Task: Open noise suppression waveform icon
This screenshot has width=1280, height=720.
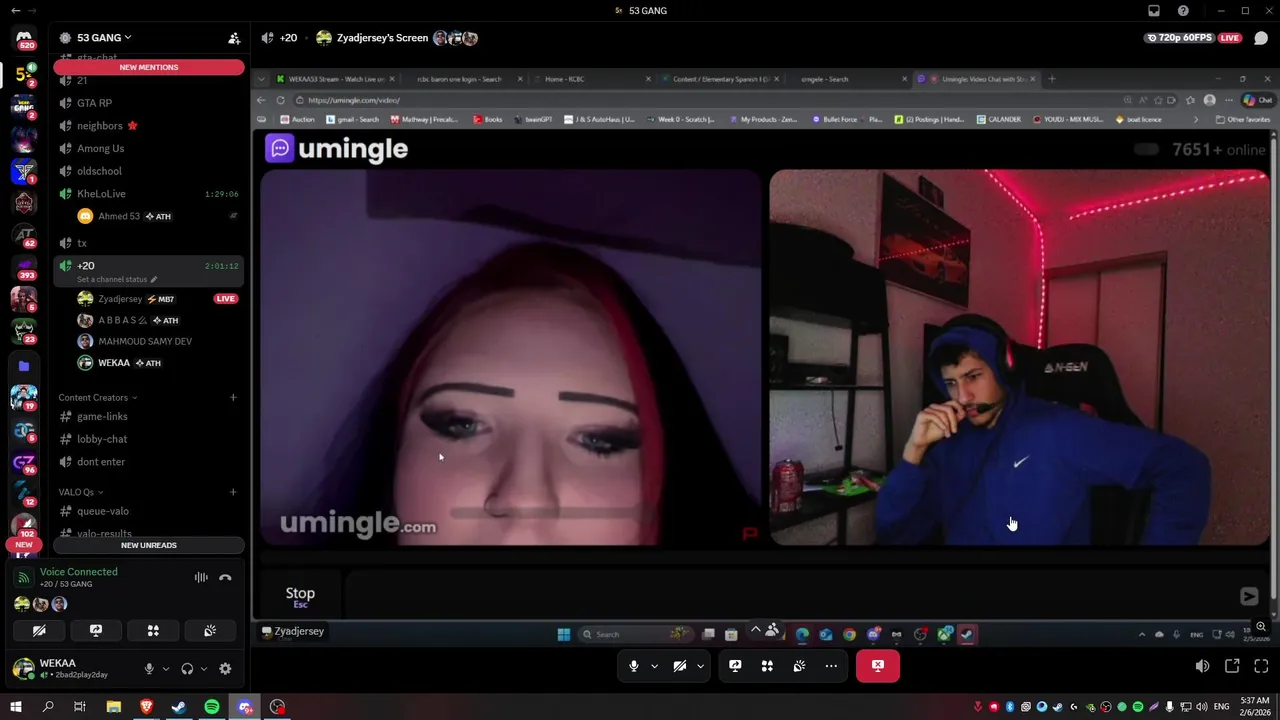Action: 201,577
